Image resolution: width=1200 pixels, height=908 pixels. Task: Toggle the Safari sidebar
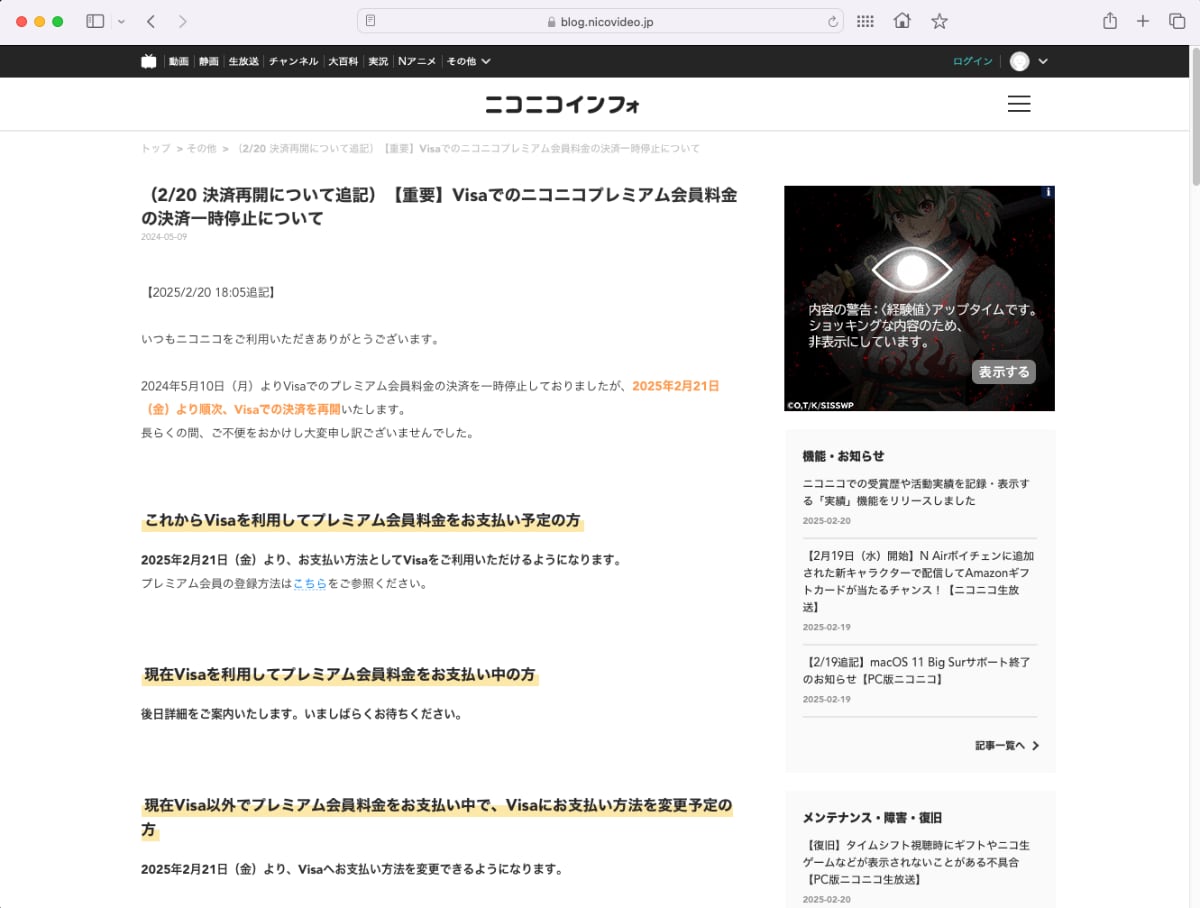[x=95, y=21]
